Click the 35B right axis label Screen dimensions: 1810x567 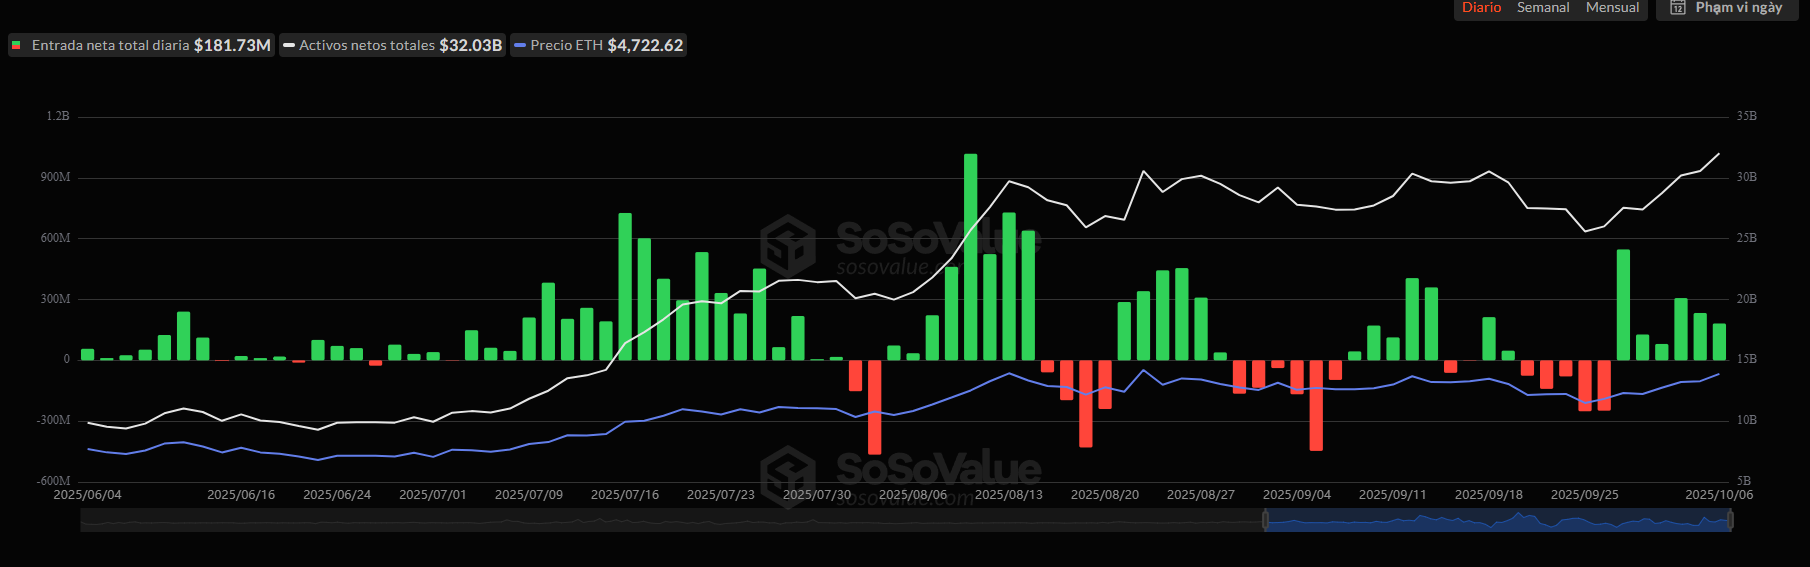click(1747, 116)
